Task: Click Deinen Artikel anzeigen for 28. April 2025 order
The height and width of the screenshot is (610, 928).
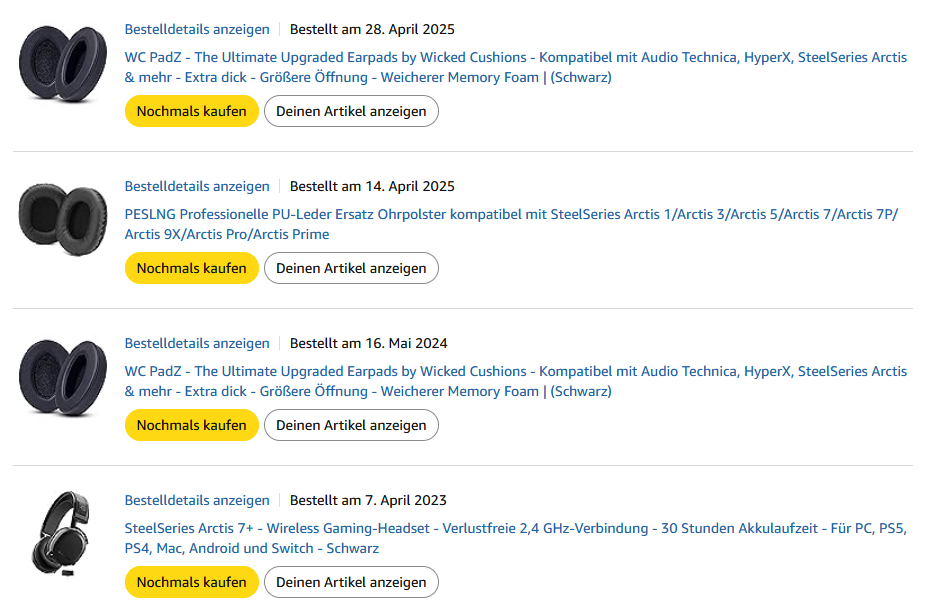Action: coord(351,111)
